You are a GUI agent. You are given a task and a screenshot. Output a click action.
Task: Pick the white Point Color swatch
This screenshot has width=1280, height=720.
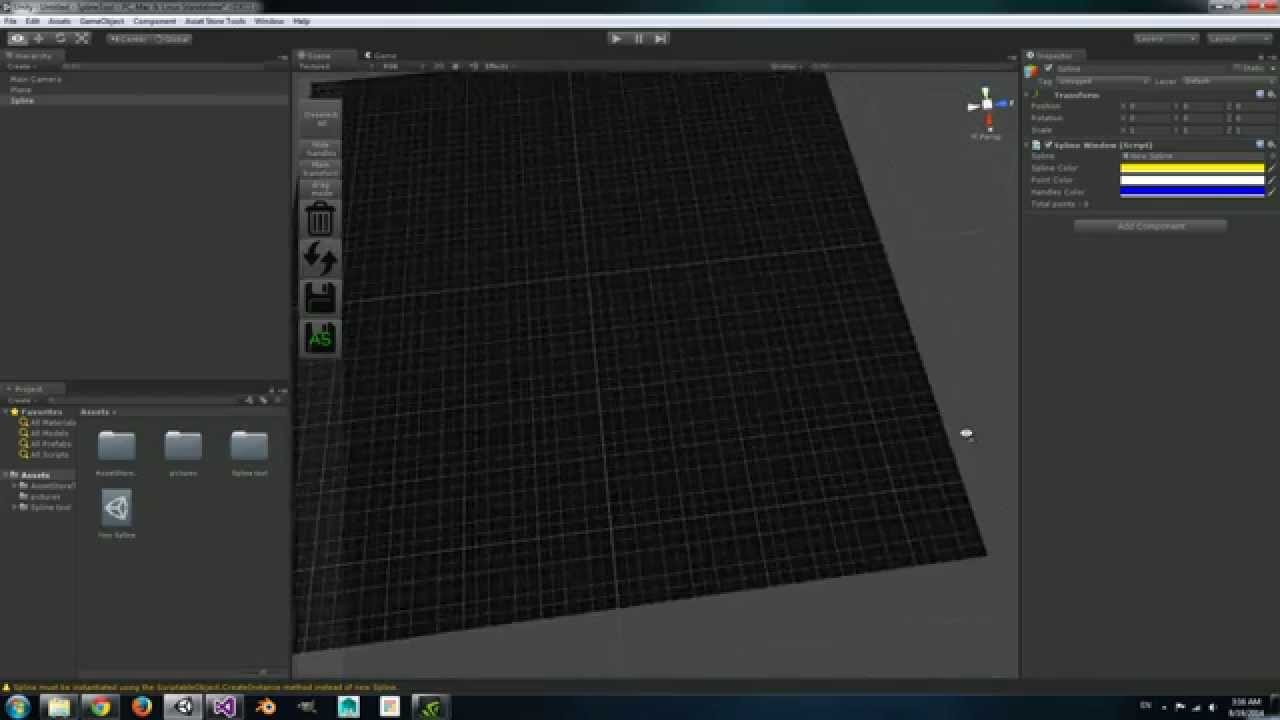(1192, 180)
